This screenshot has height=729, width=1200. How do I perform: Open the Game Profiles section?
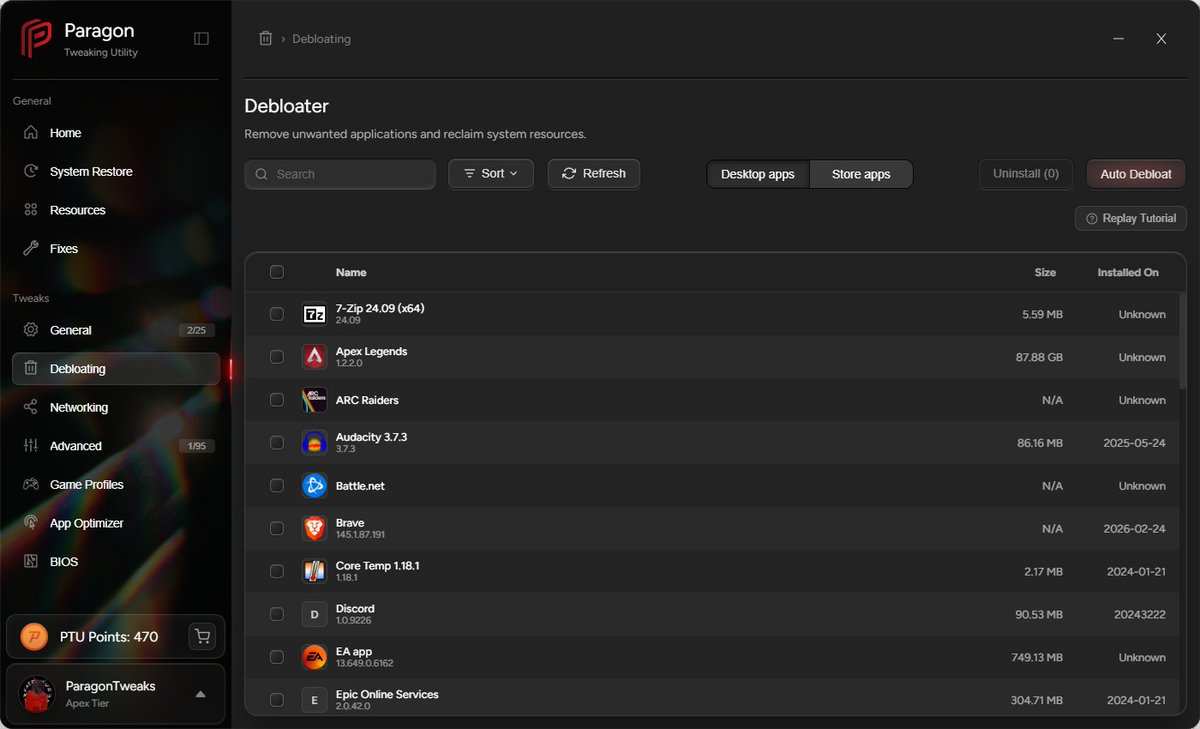pyautogui.click(x=87, y=484)
